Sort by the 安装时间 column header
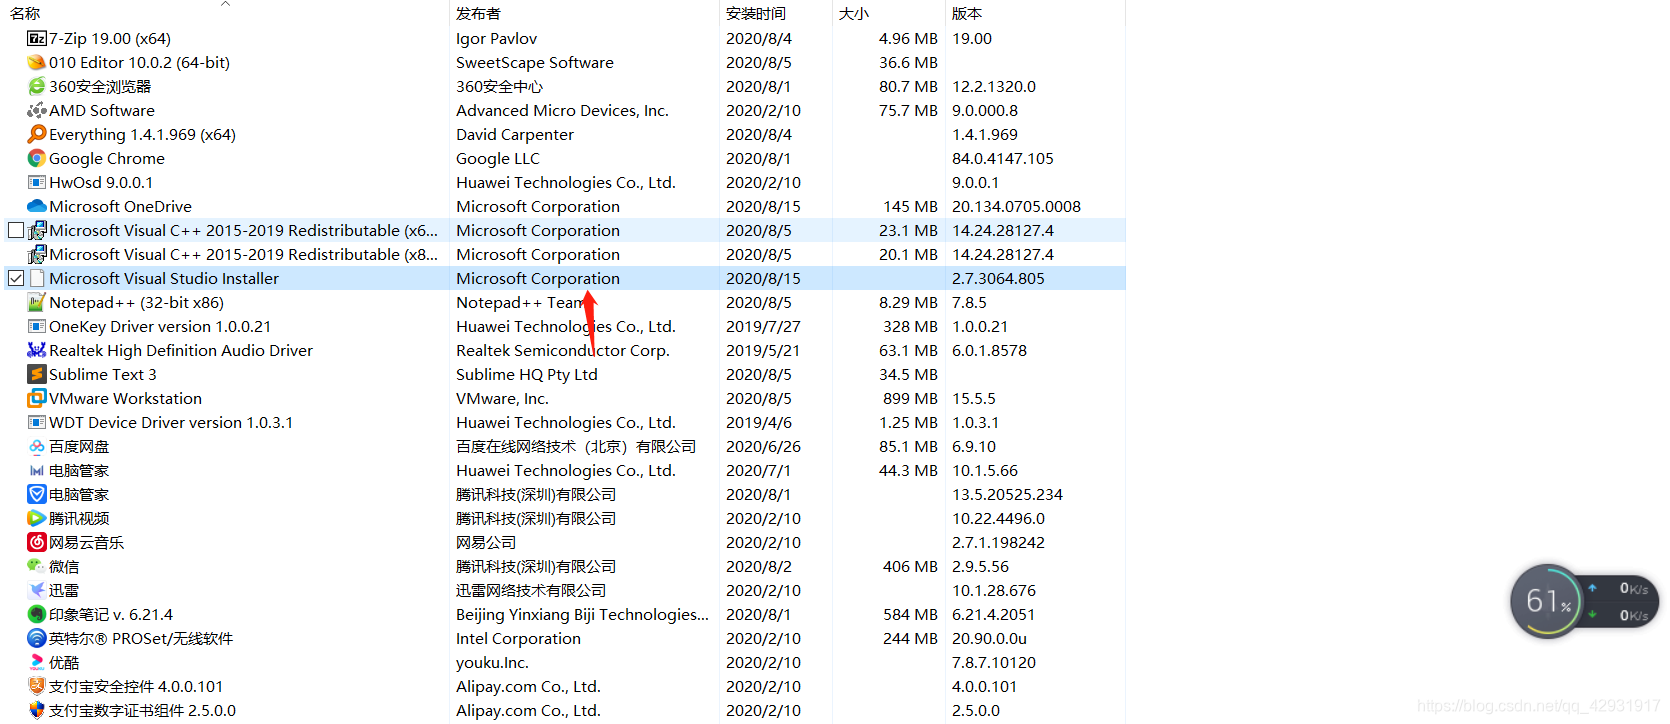Viewport: 1670px width, 724px height. (x=756, y=14)
